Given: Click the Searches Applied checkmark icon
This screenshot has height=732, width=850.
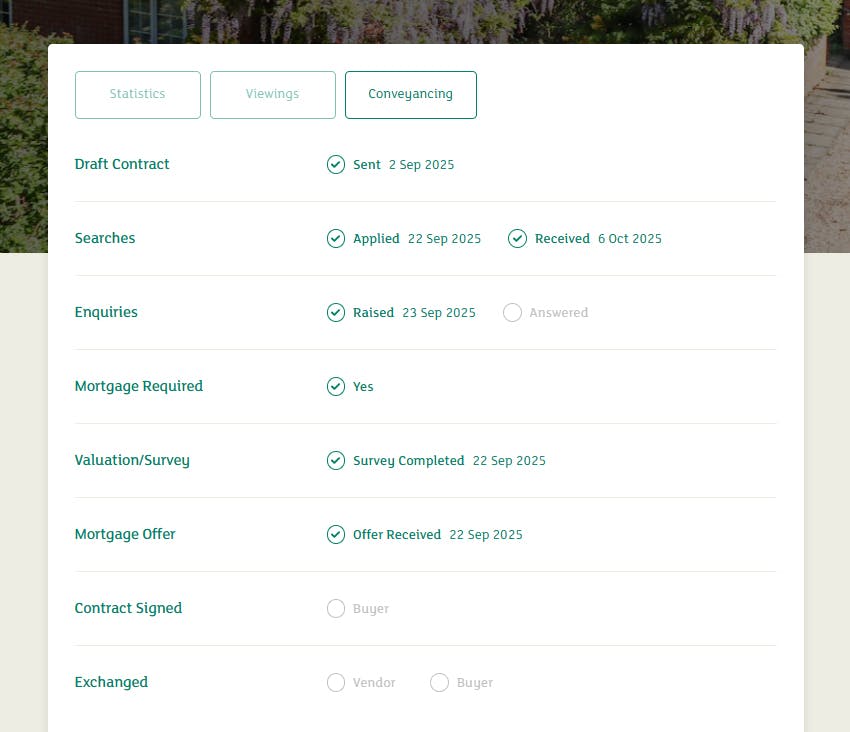Looking at the screenshot, I should pyautogui.click(x=336, y=239).
